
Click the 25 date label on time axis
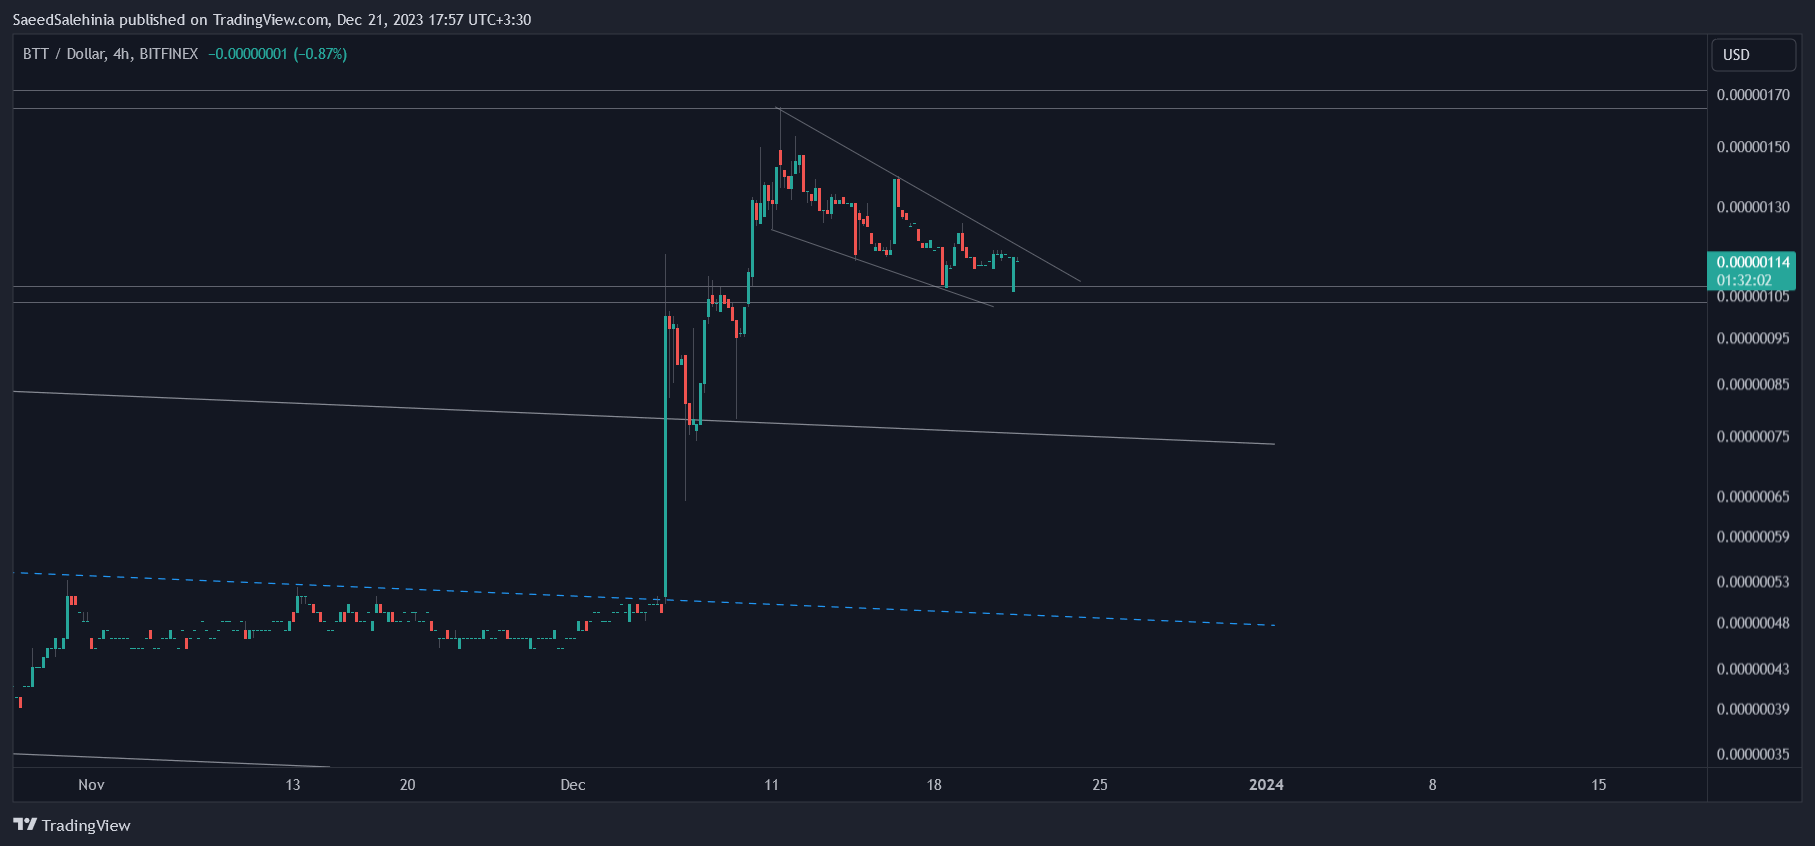point(1100,785)
